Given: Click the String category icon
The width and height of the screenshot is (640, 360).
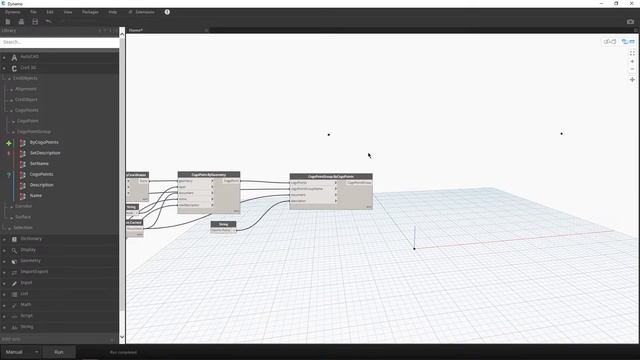Looking at the screenshot, I should click(14, 327).
